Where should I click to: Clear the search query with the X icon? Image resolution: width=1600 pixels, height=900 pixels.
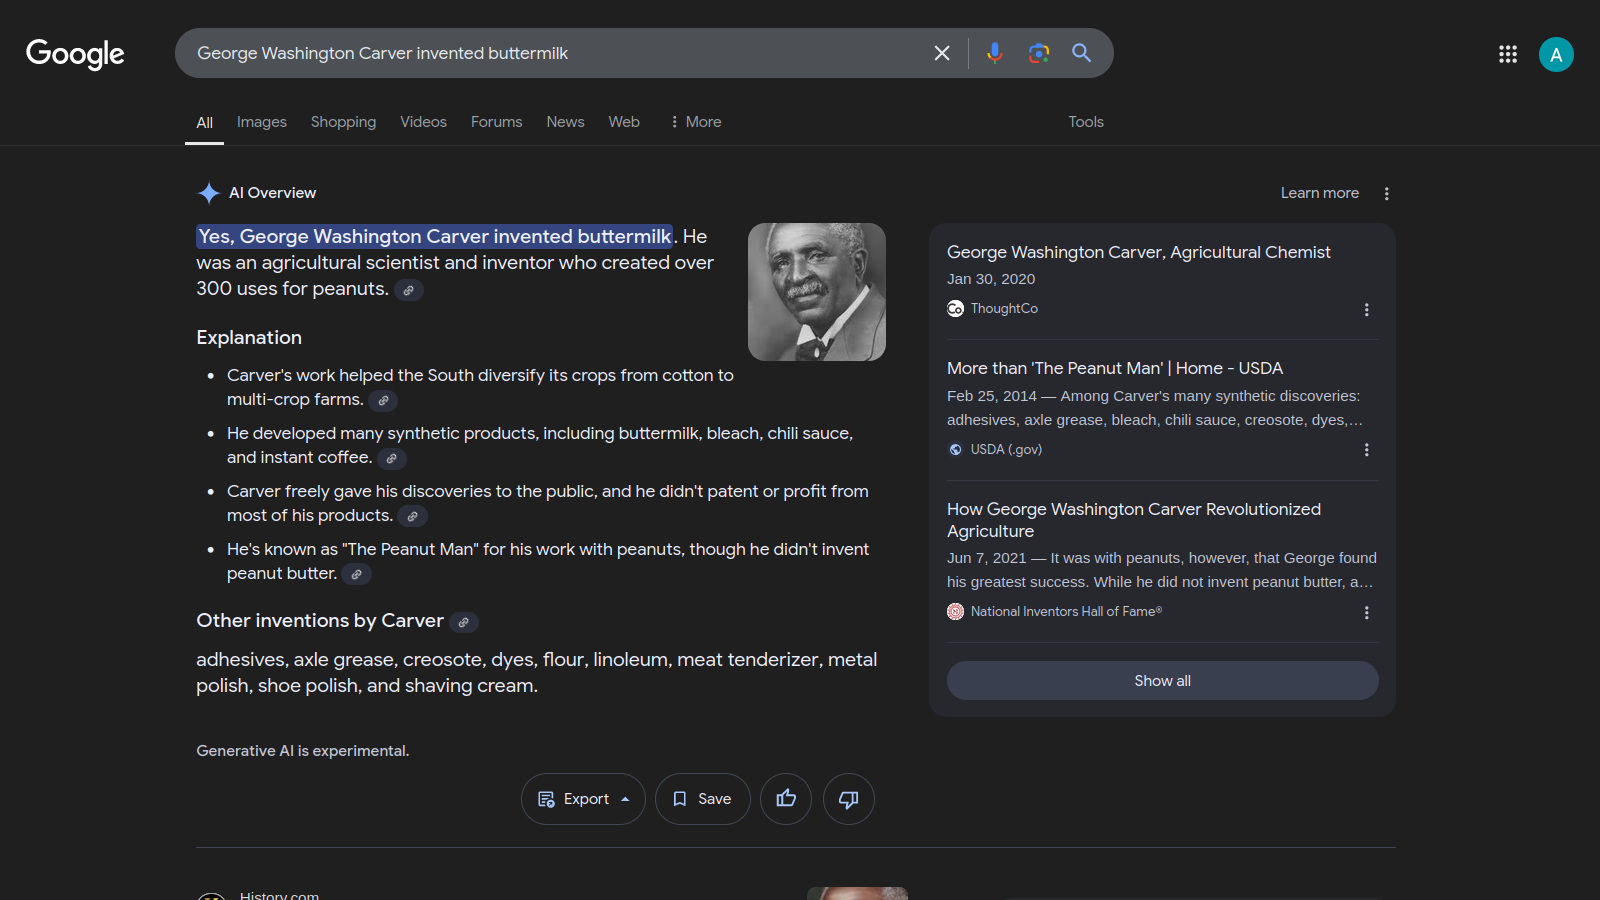coord(942,53)
